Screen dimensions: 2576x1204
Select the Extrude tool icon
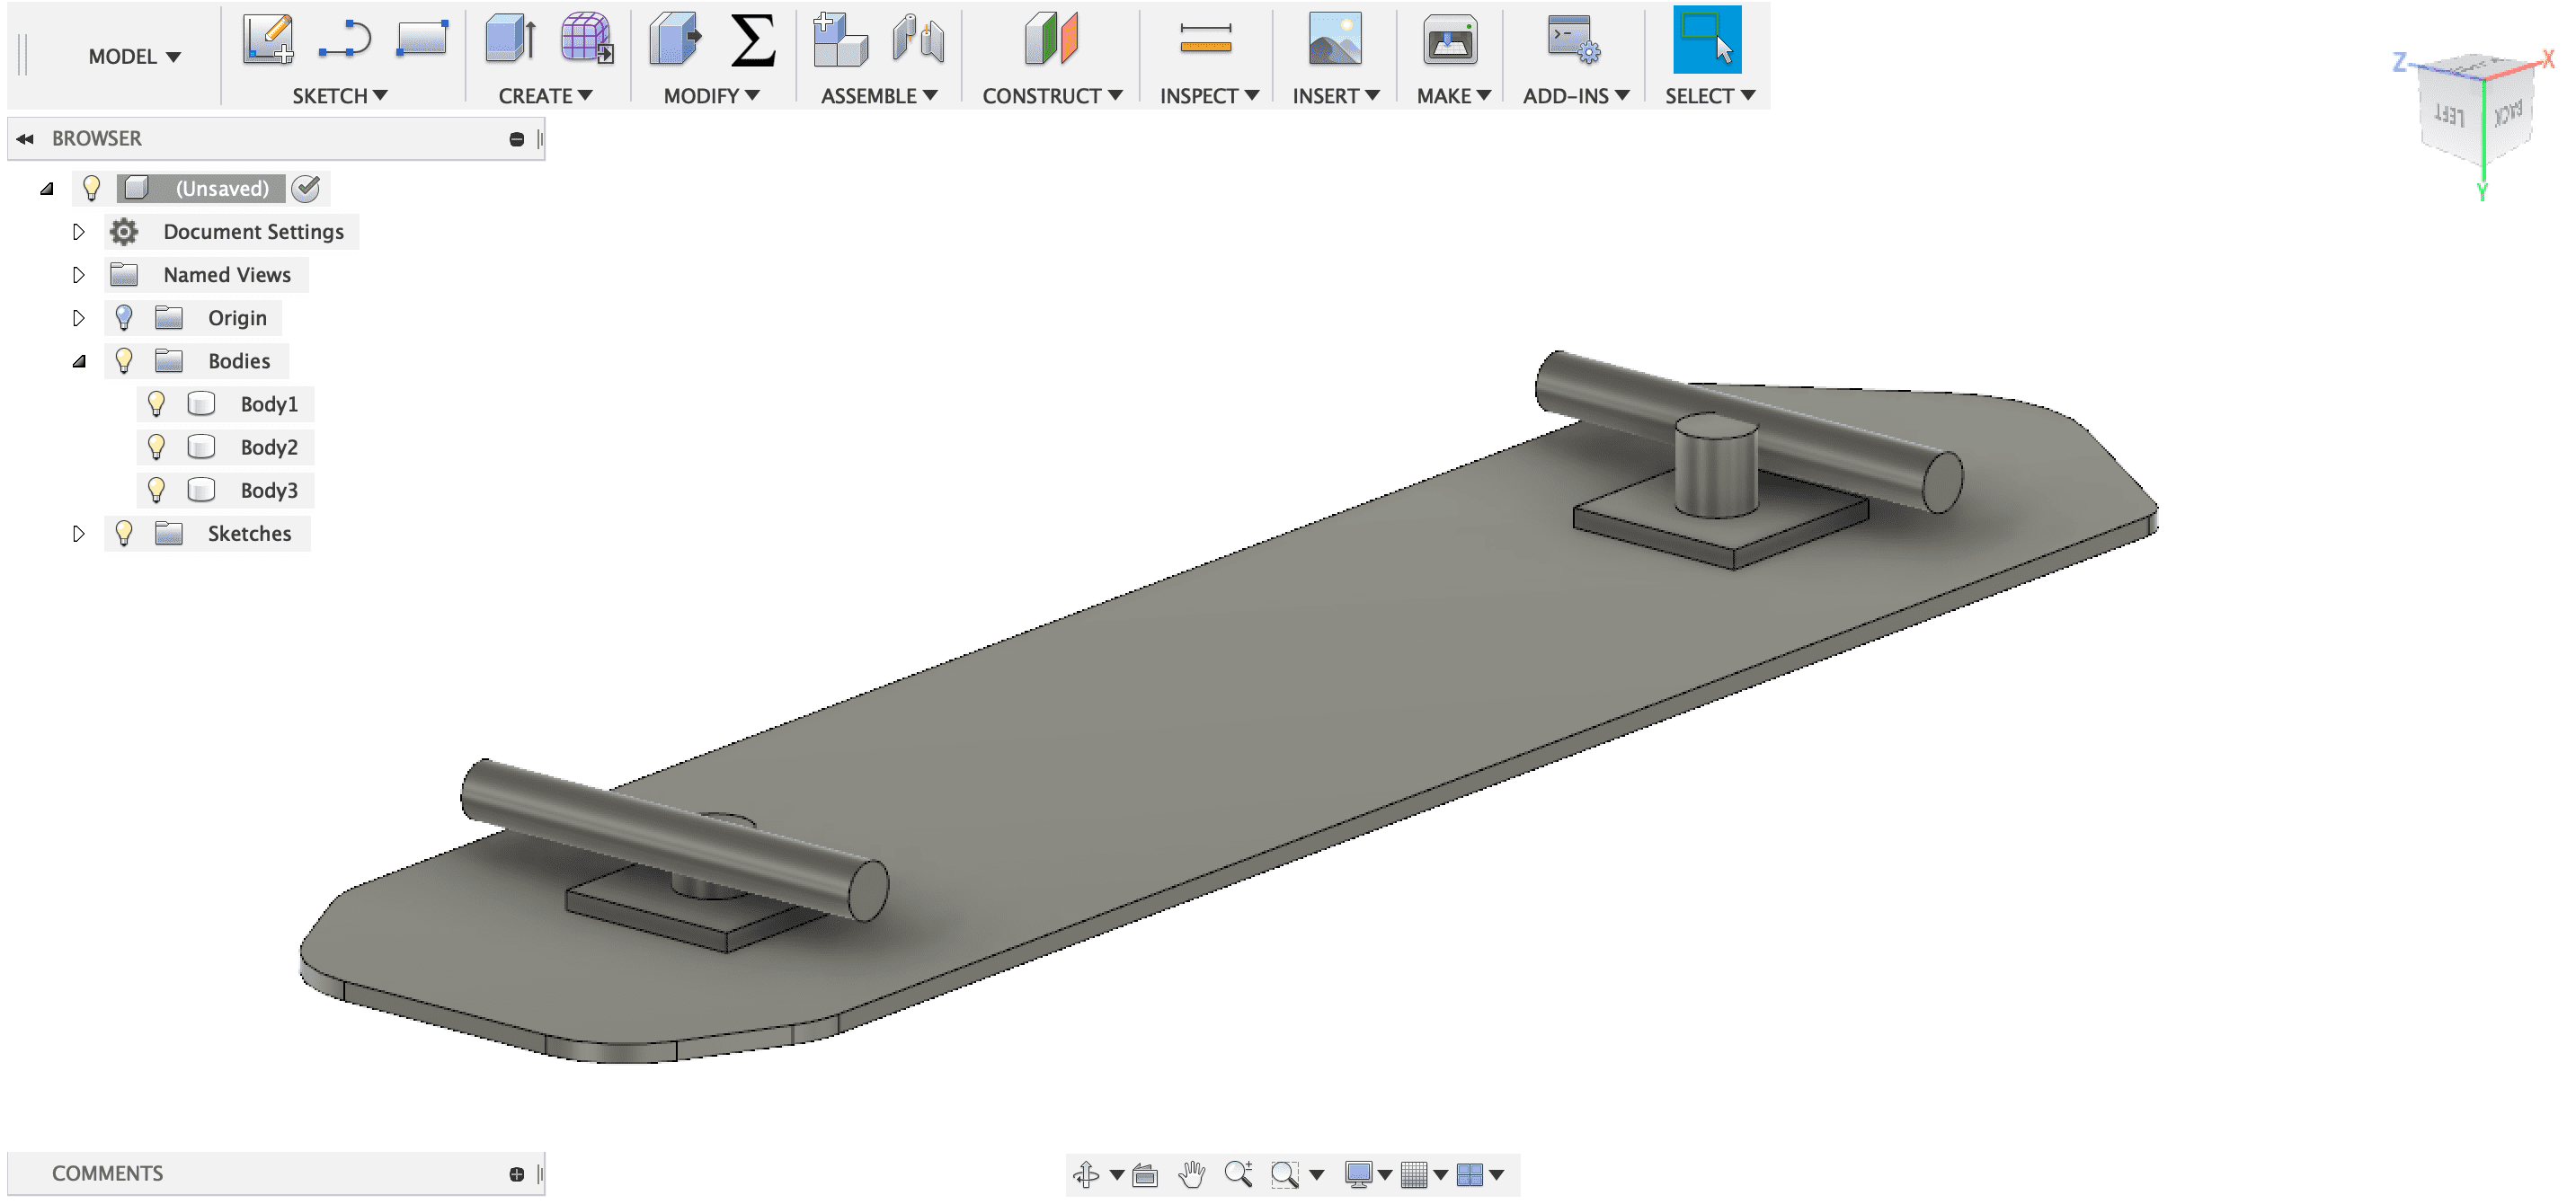(510, 40)
